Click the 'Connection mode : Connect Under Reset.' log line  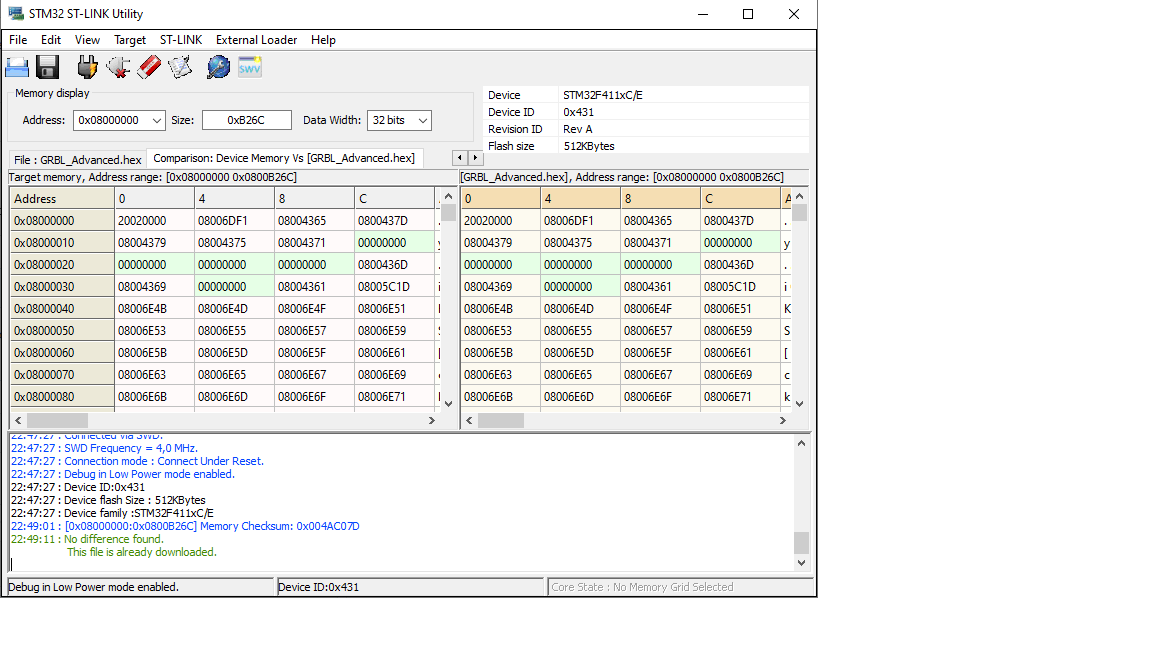tap(137, 461)
